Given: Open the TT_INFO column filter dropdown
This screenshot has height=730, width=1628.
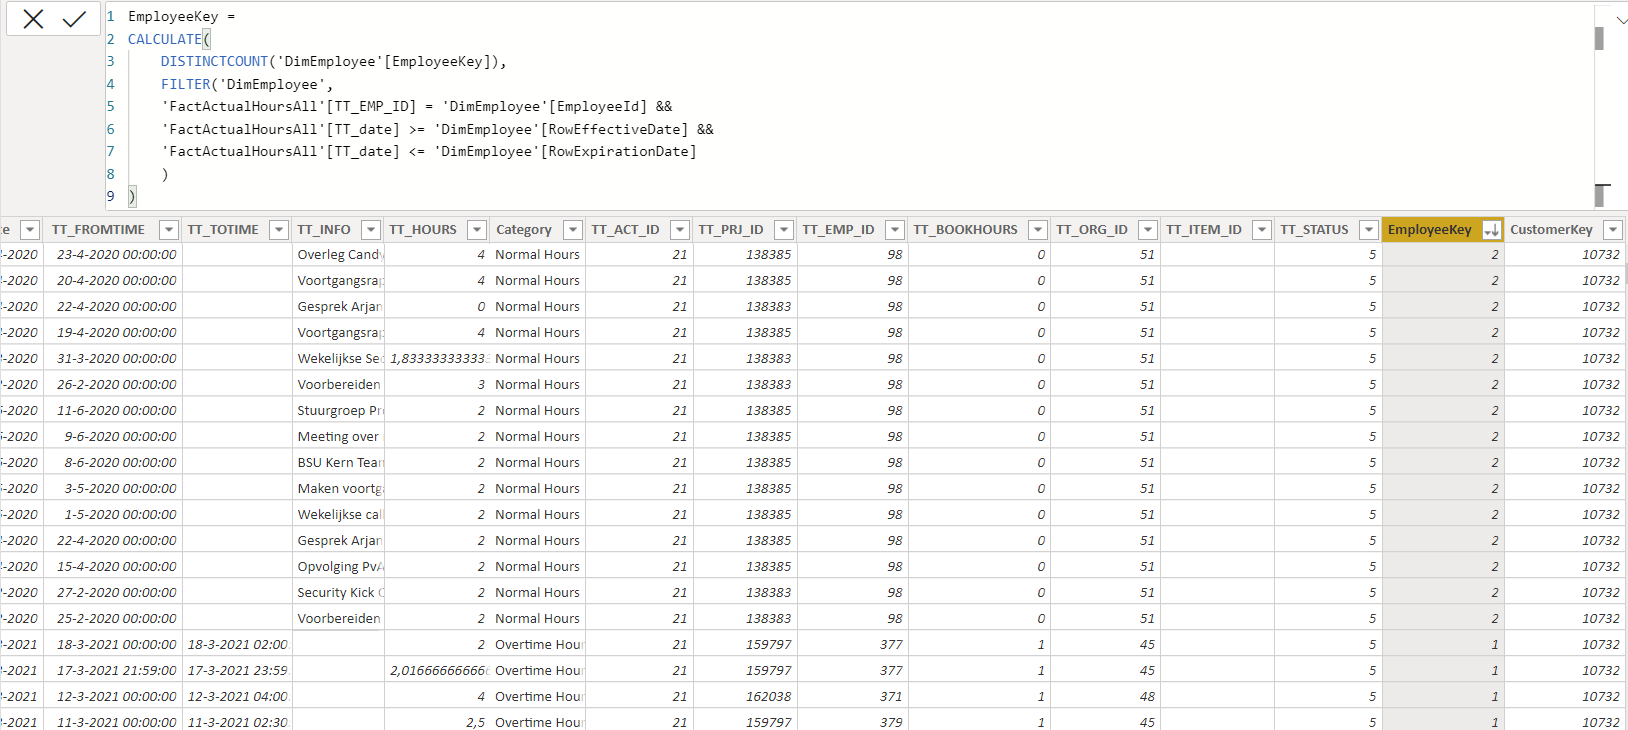Looking at the screenshot, I should 371,230.
